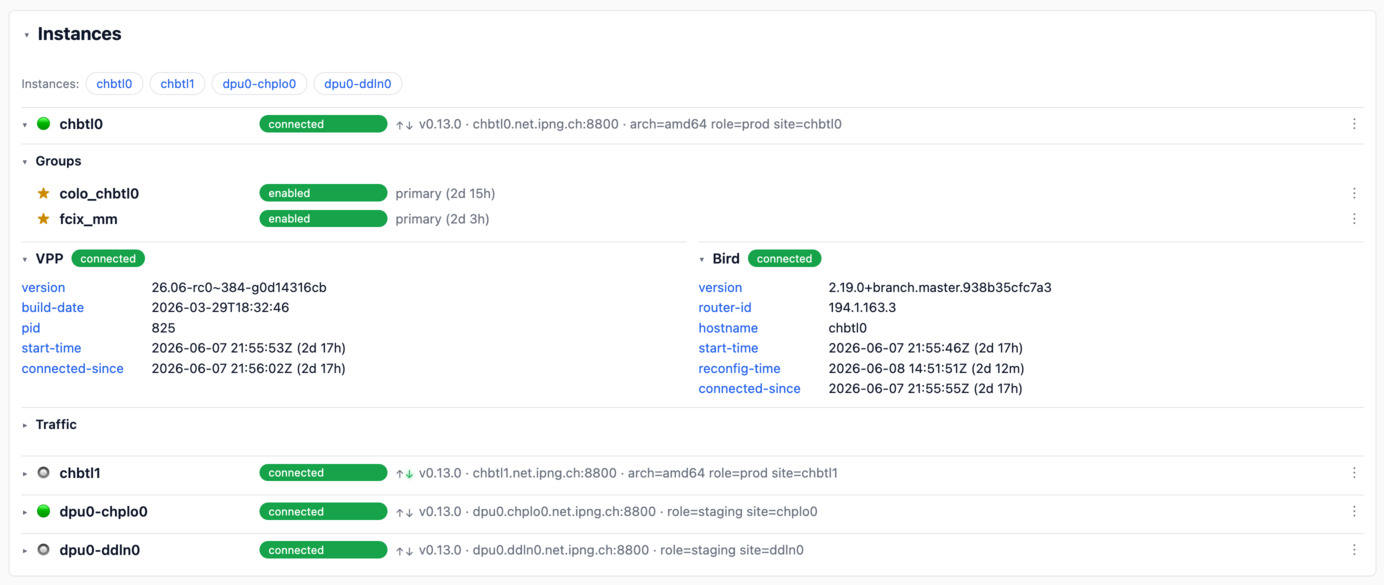Click the build-date value 2026-03-29T18:32:46

click(220, 307)
